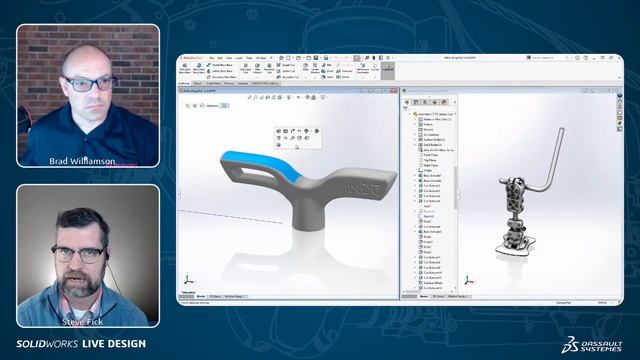Open the Motion Study 1 tab in the left document
Viewport: 640px width, 360px height.
[235, 296]
